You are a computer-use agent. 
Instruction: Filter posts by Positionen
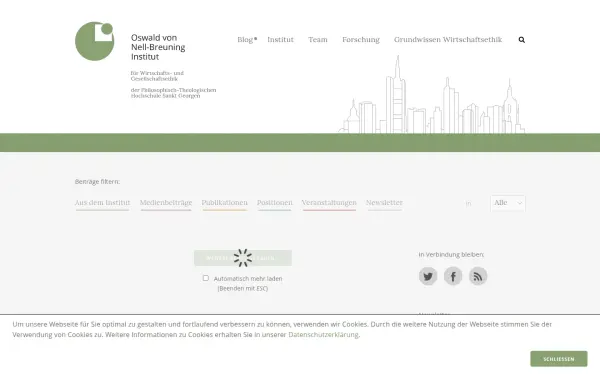click(275, 203)
